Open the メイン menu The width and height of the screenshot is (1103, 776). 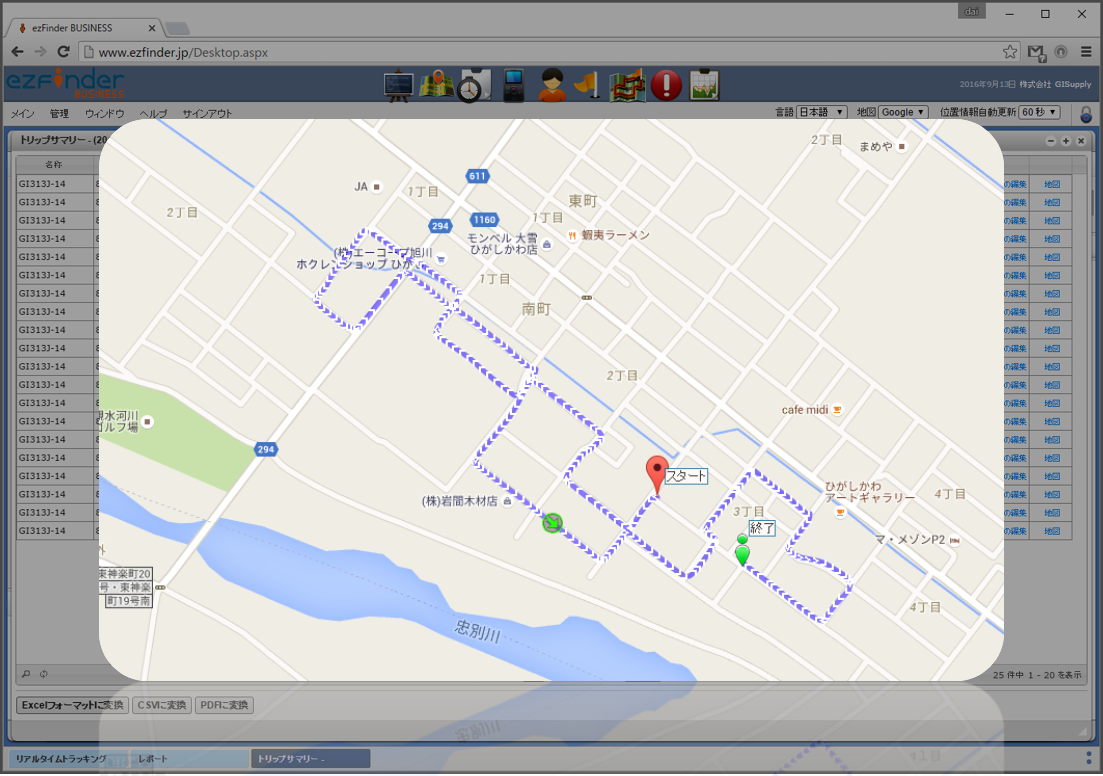pyautogui.click(x=23, y=113)
